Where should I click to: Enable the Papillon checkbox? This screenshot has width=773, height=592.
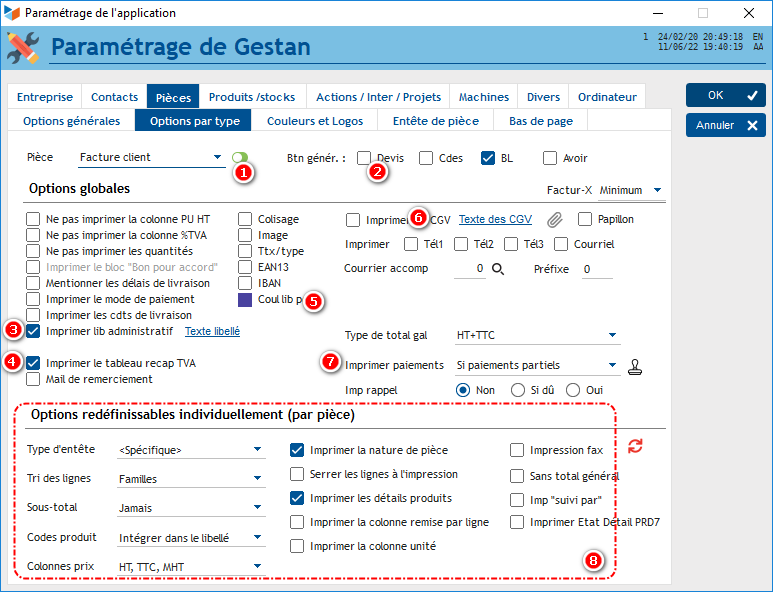(585, 219)
